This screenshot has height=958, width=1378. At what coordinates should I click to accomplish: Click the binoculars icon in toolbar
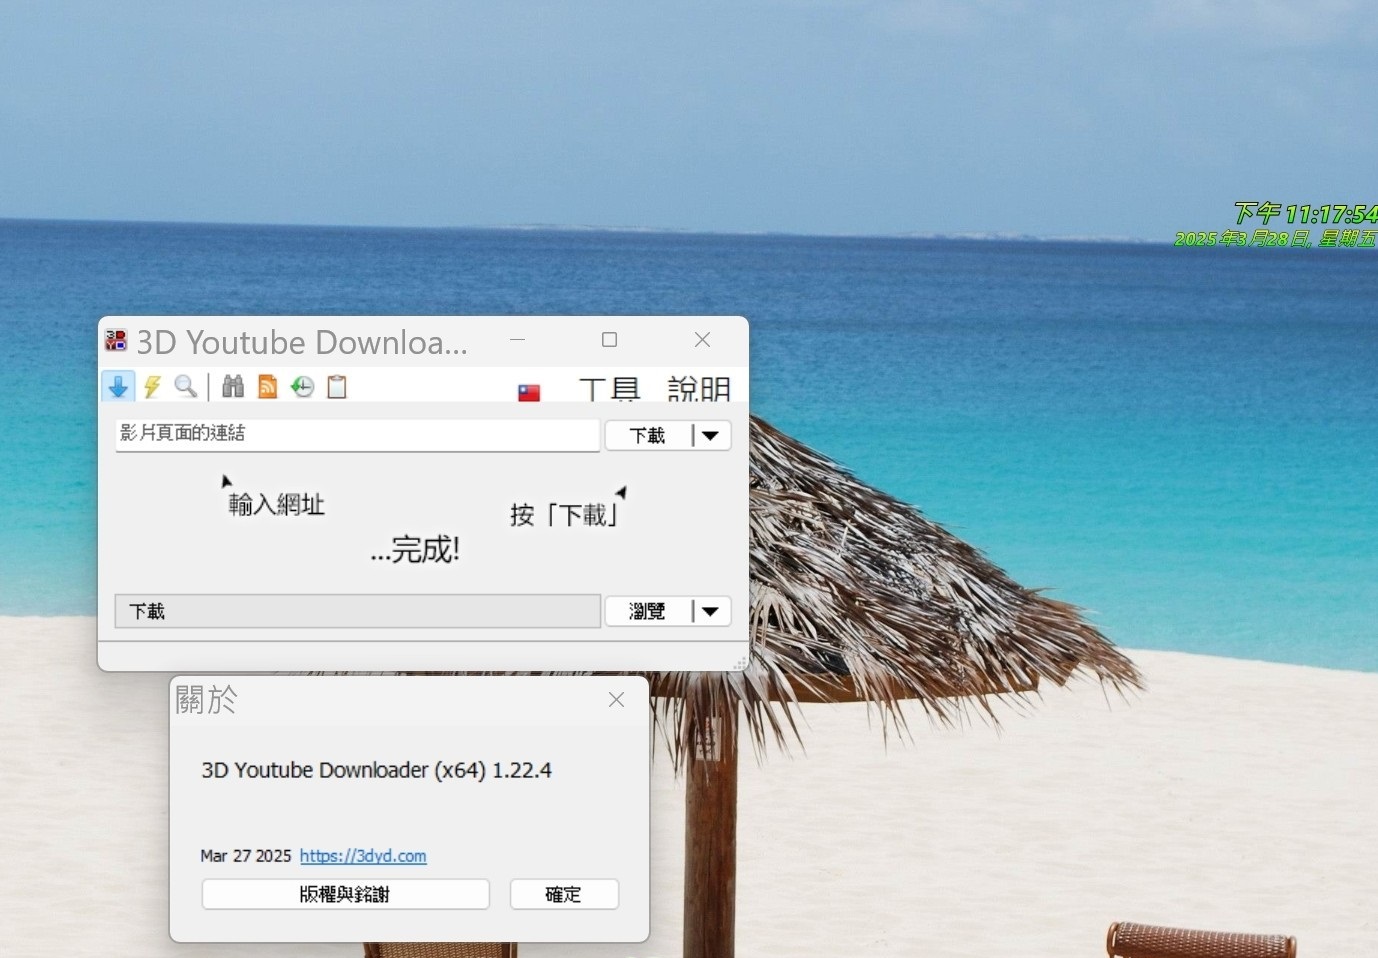(x=233, y=386)
